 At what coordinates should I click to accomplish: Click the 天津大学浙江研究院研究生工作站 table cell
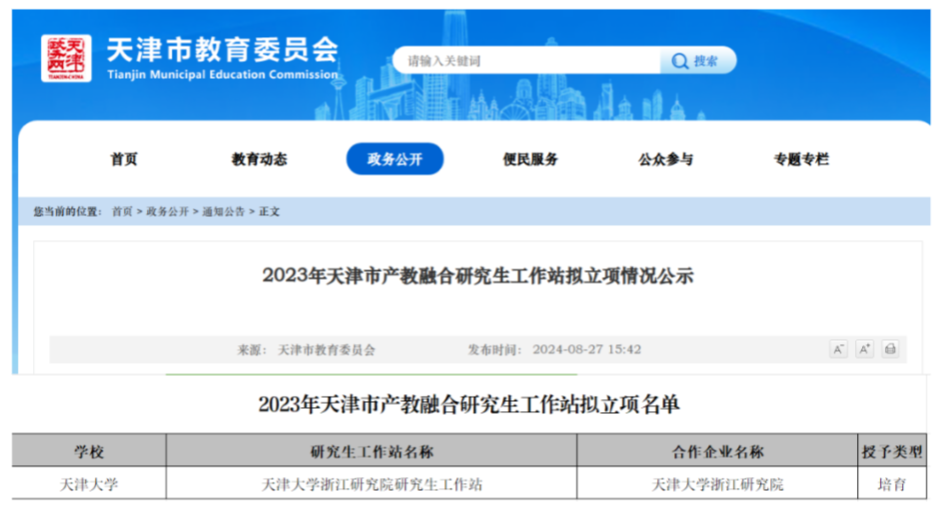(372, 484)
